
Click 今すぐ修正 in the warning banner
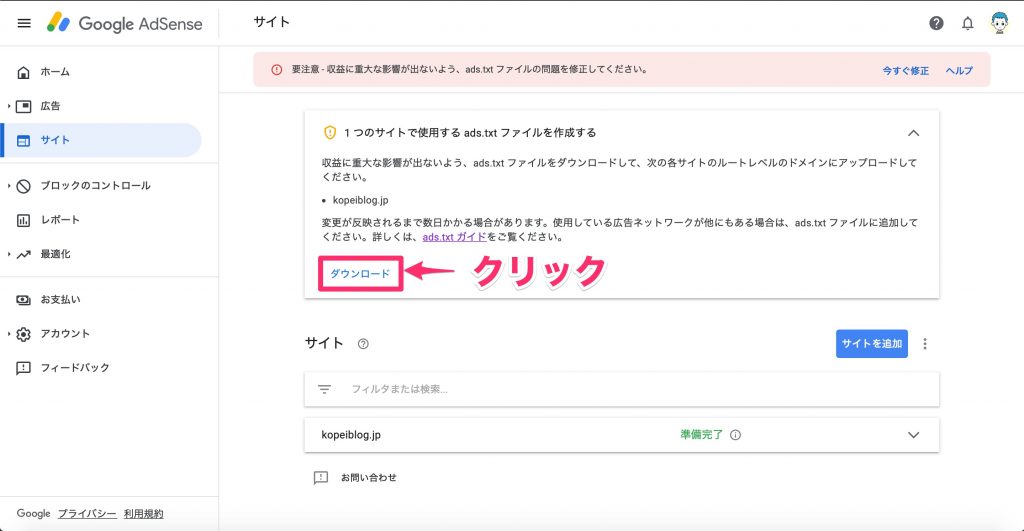pyautogui.click(x=905, y=71)
